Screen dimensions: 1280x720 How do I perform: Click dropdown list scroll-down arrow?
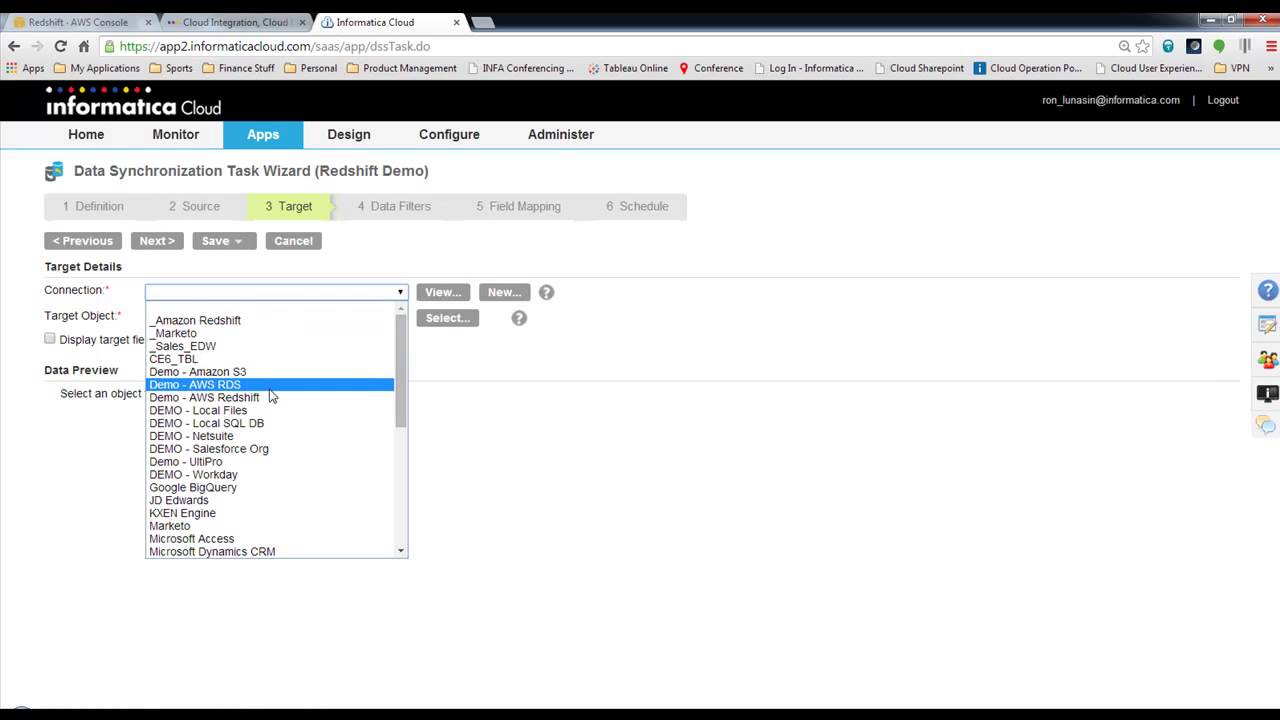click(401, 551)
